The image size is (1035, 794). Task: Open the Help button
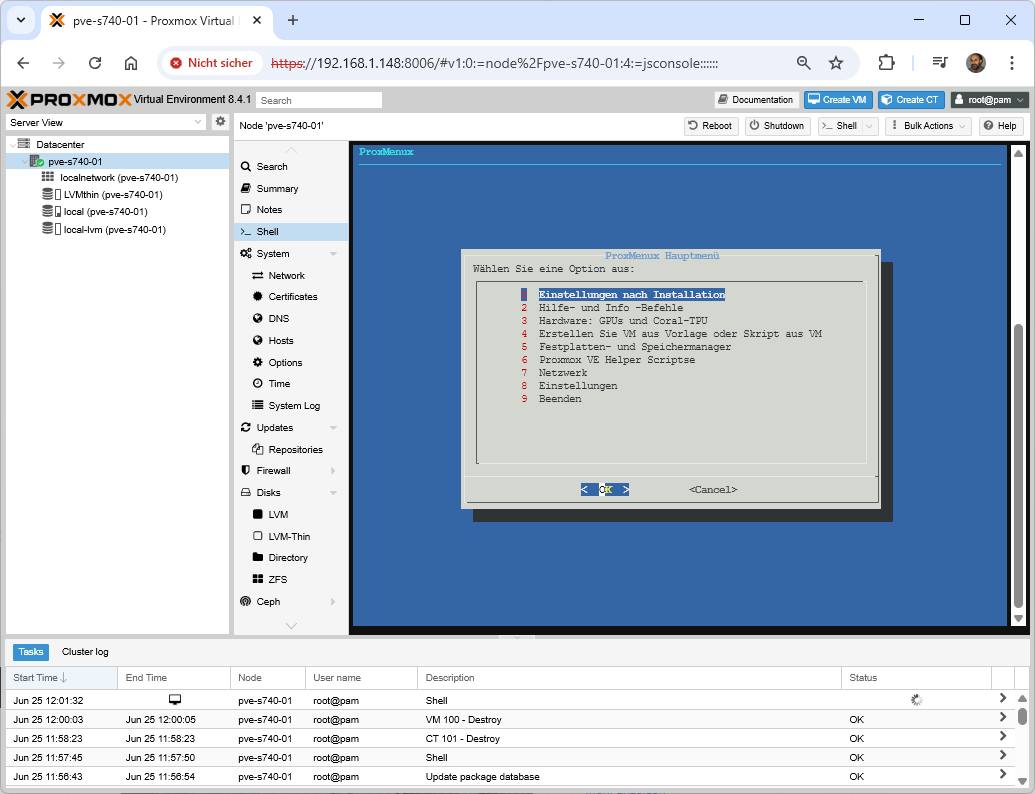tap(999, 126)
